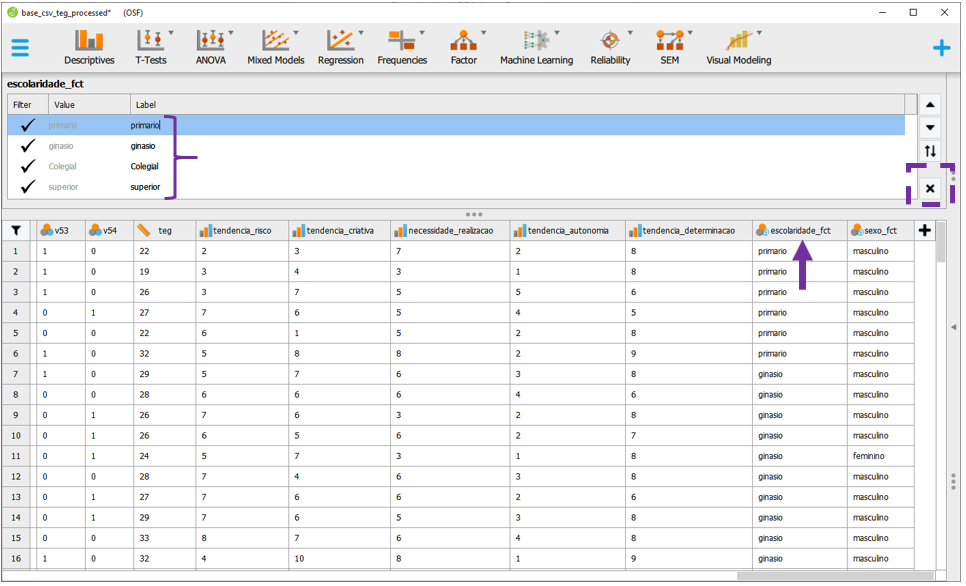Click the filter funnel icon in data table
Viewport: 966px width, 586px height.
click(x=15, y=230)
